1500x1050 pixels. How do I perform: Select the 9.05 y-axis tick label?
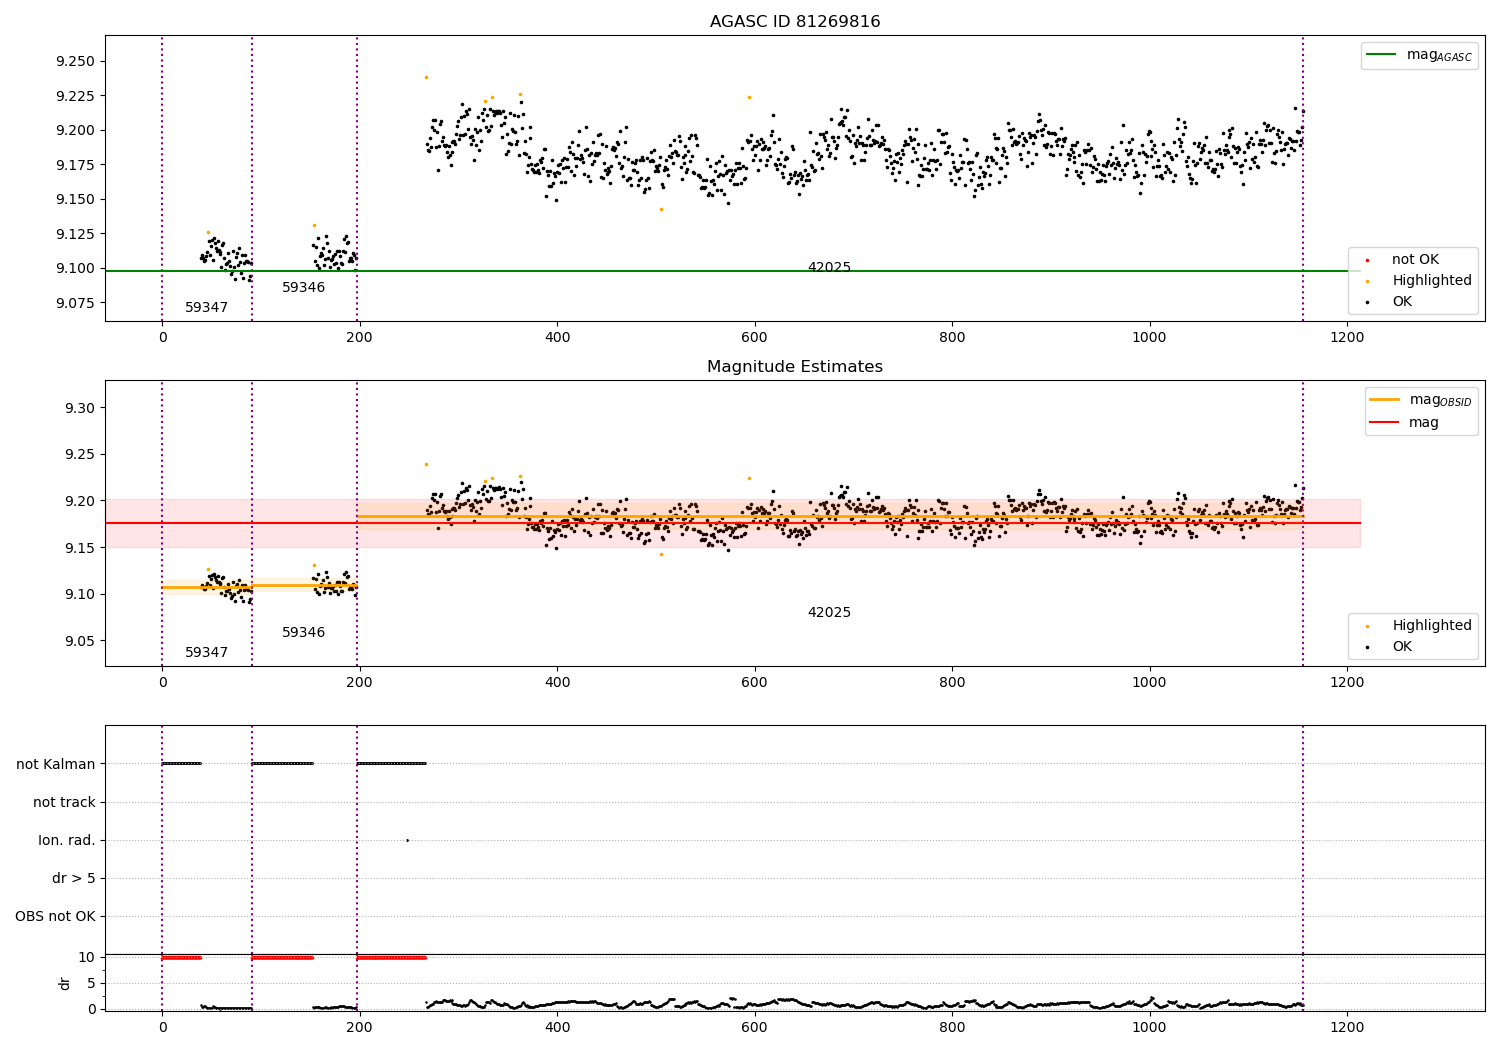coord(79,641)
